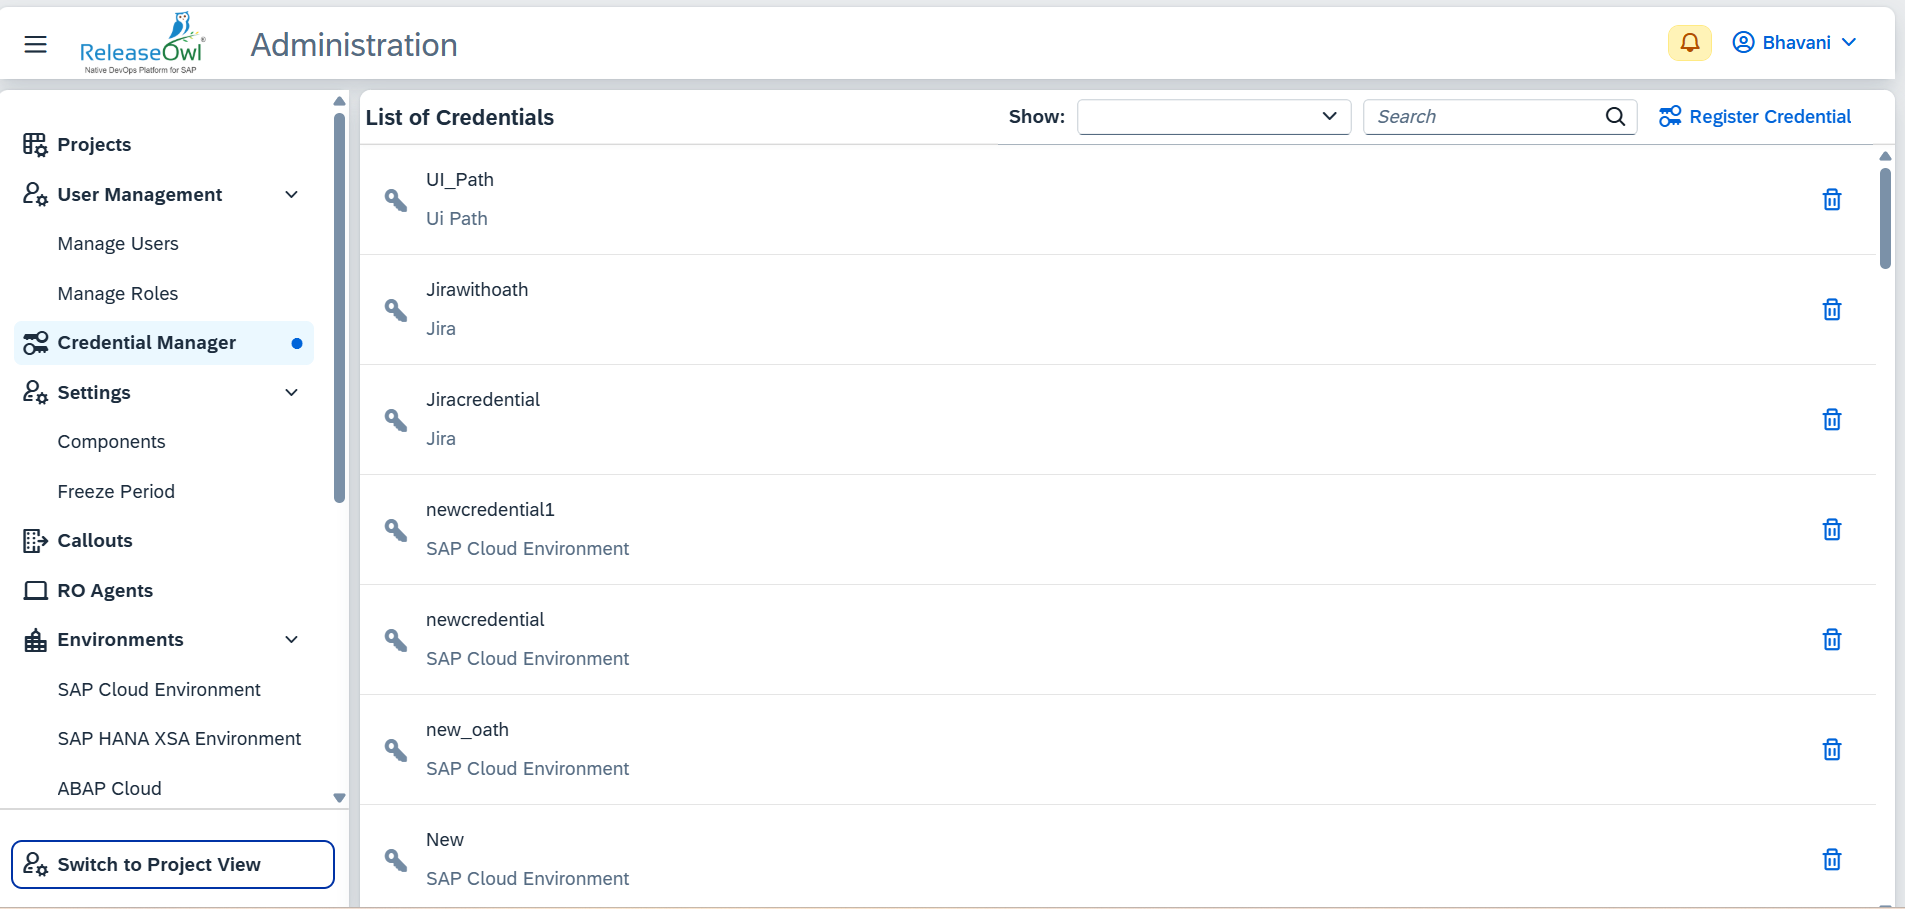Screen dimensions: 1905x909
Task: Click the search magnifier icon
Action: [x=1614, y=117]
